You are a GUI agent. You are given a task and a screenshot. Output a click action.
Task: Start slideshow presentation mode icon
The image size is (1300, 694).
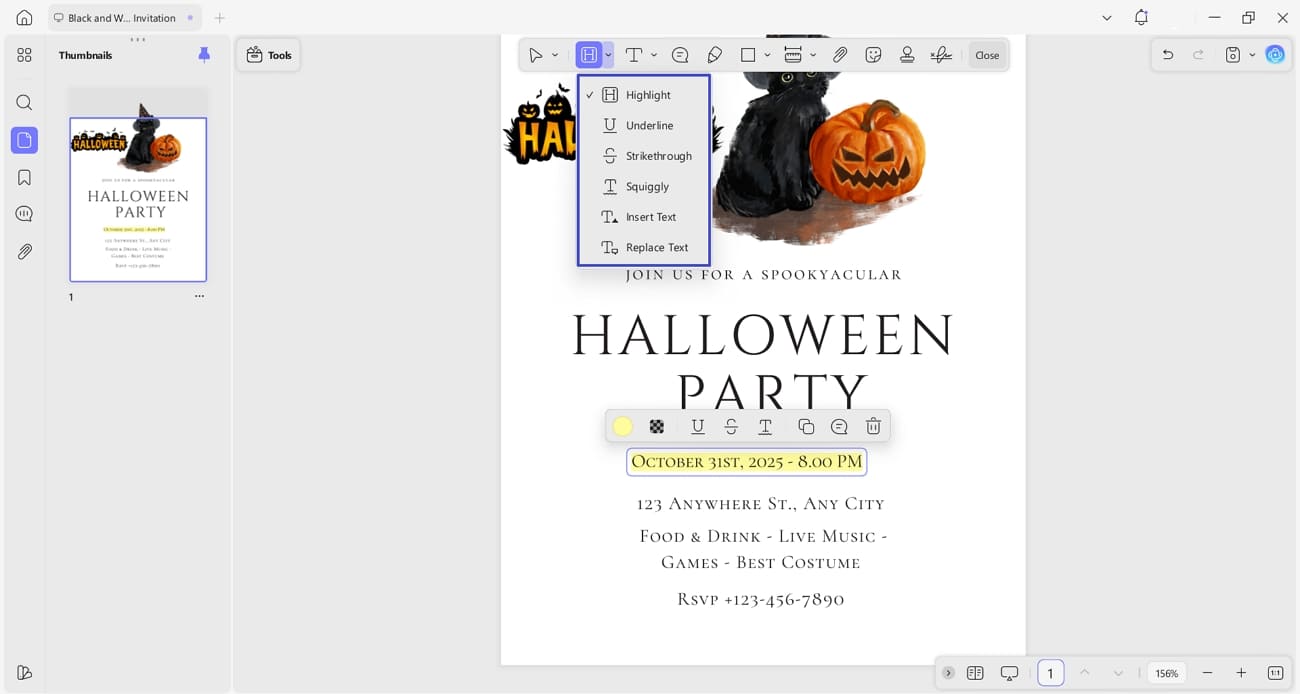(x=1009, y=673)
